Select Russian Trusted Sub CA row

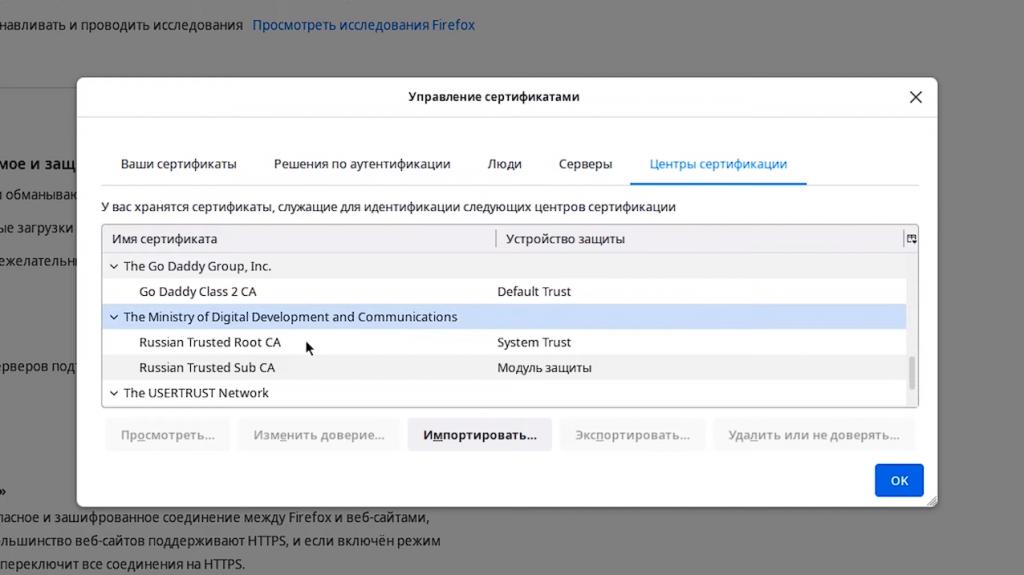[504, 368]
